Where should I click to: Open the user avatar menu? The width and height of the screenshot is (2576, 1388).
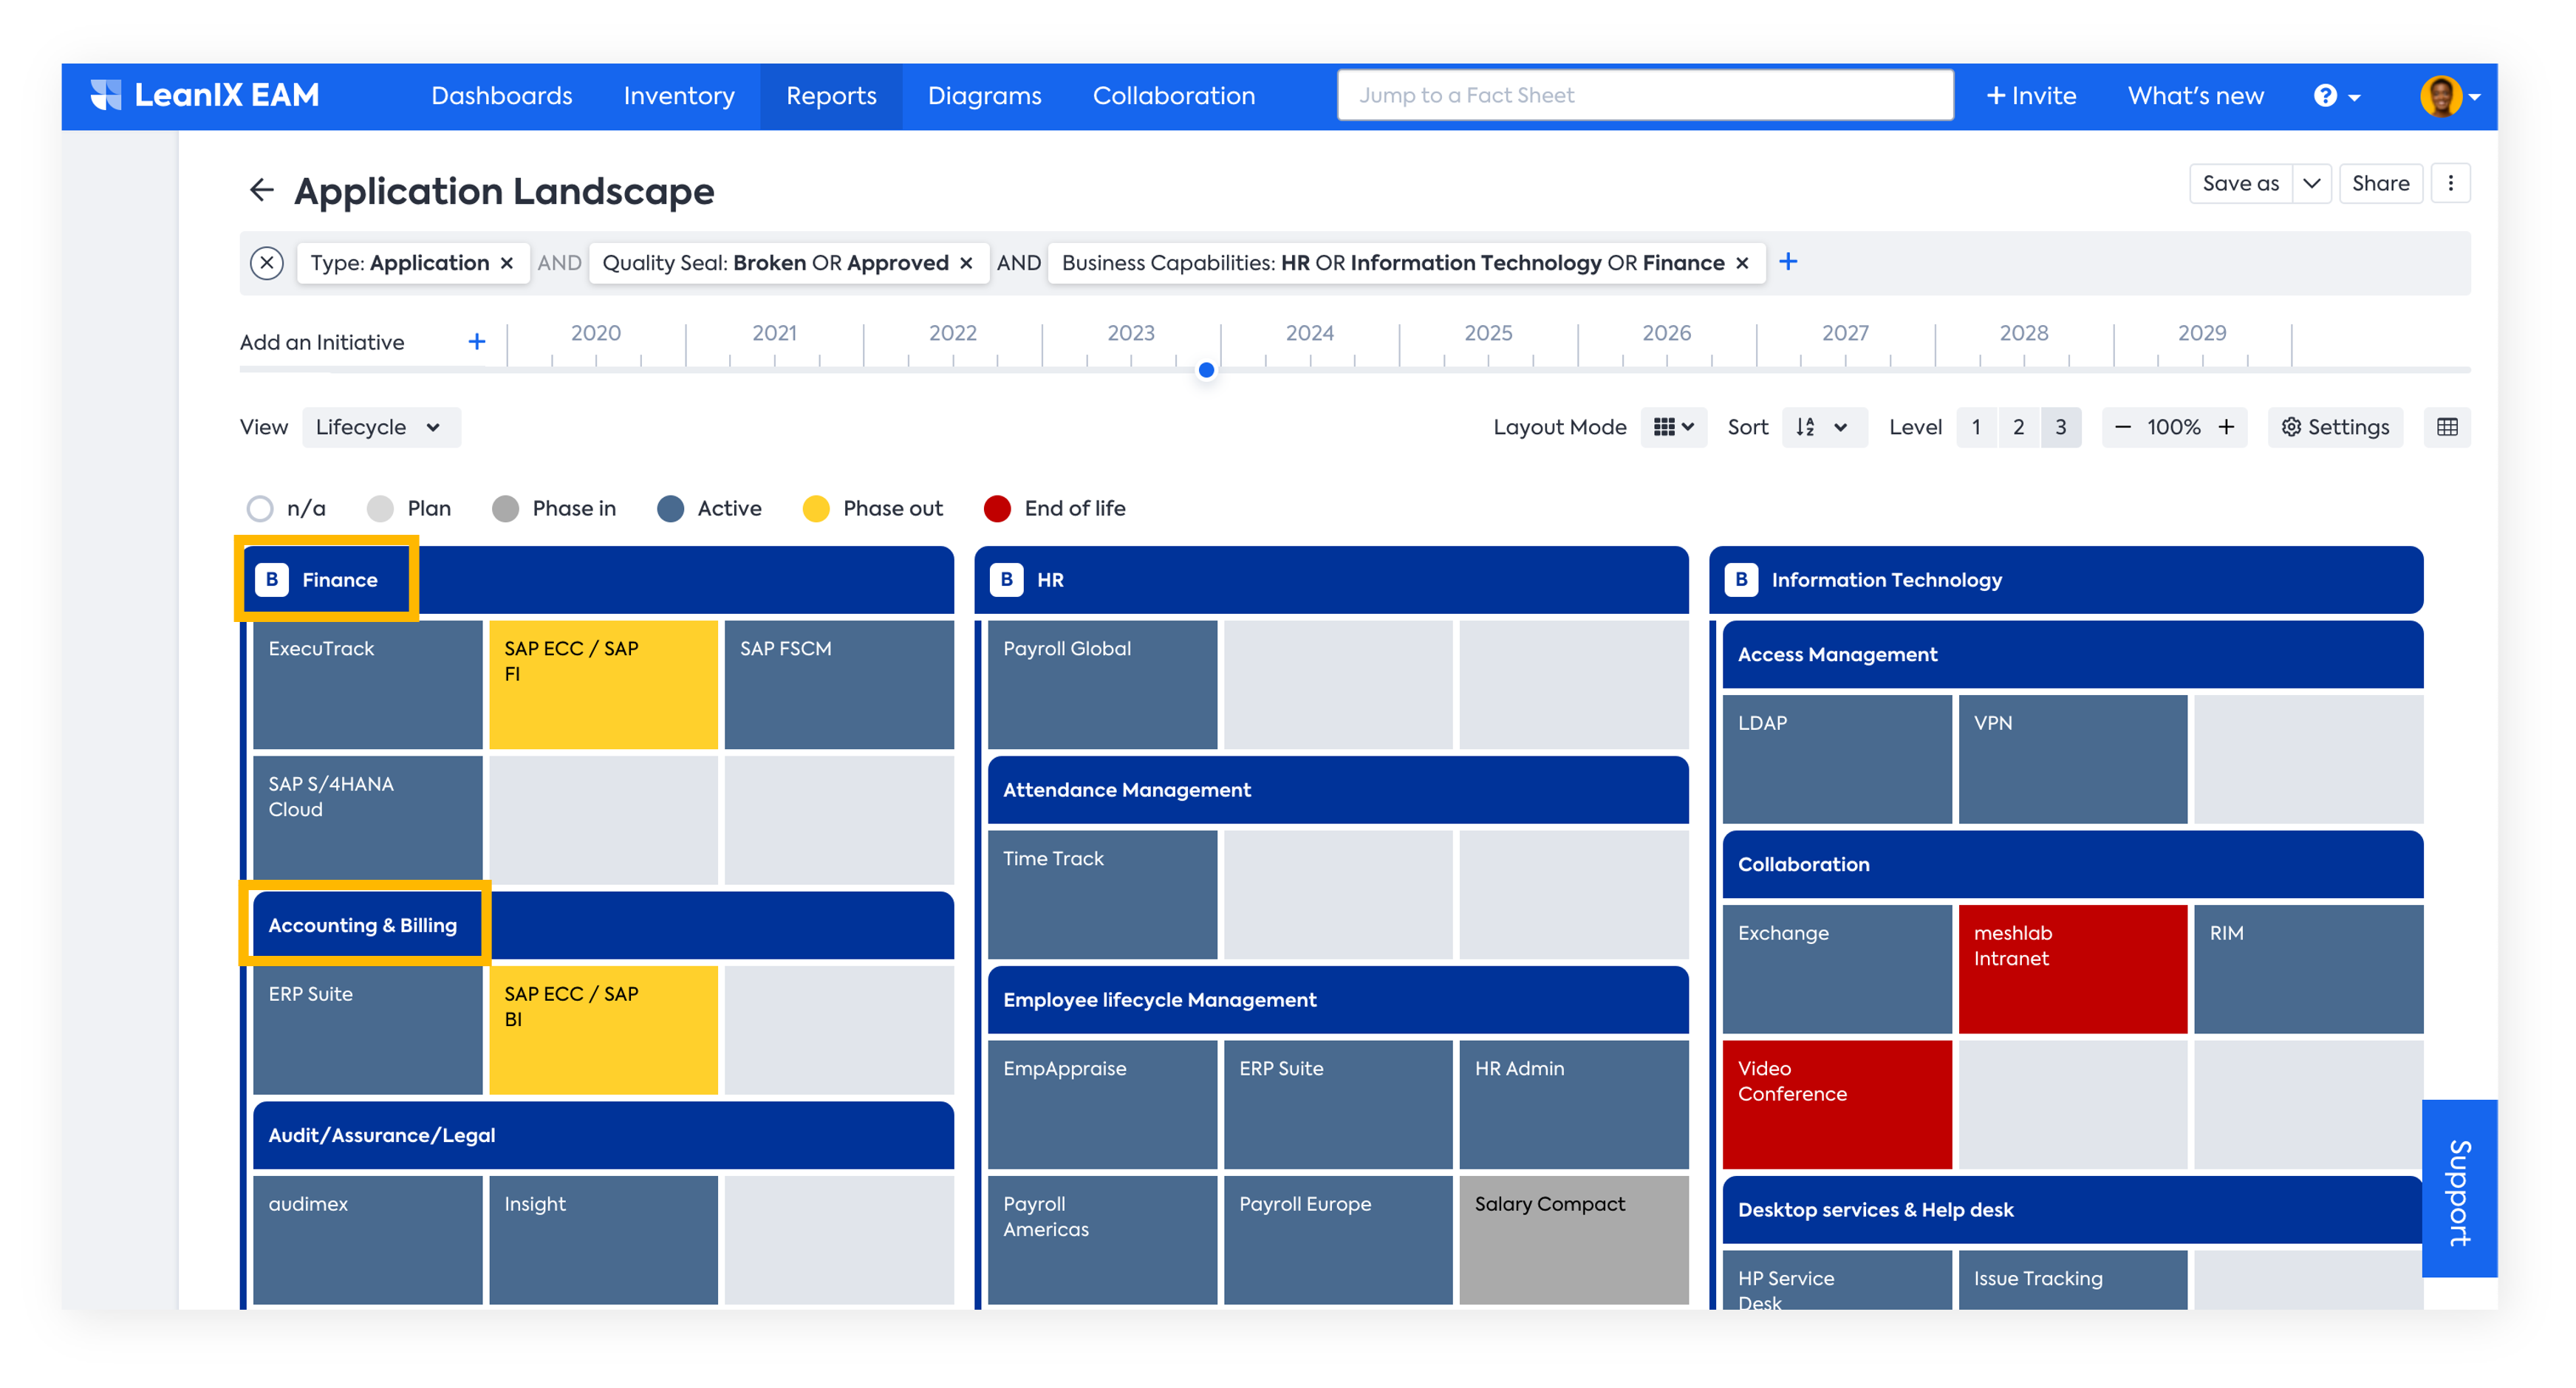click(2450, 96)
